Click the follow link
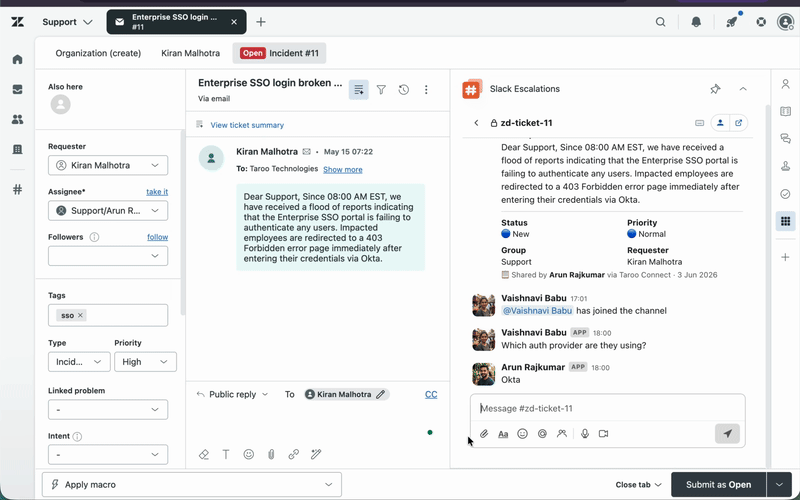The height and width of the screenshot is (500, 800). pos(158,237)
